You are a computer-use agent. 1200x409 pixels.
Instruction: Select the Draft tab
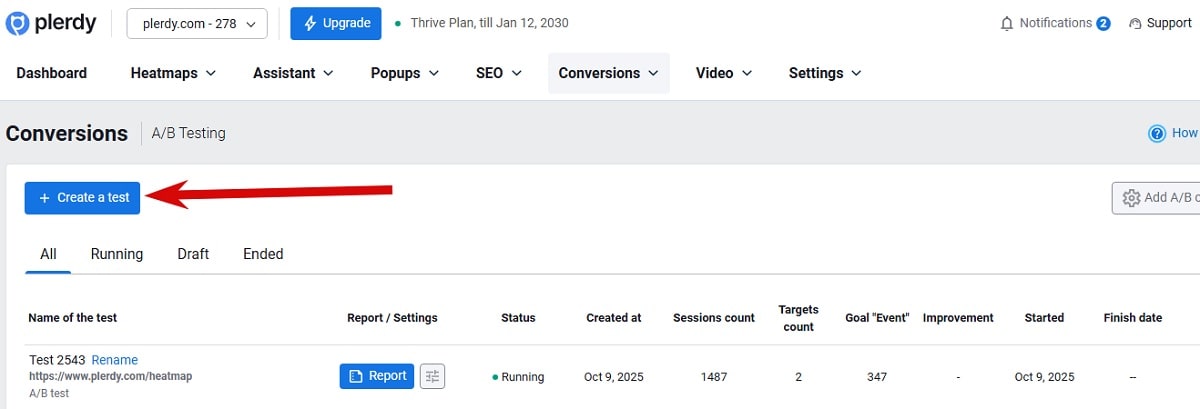(x=193, y=254)
